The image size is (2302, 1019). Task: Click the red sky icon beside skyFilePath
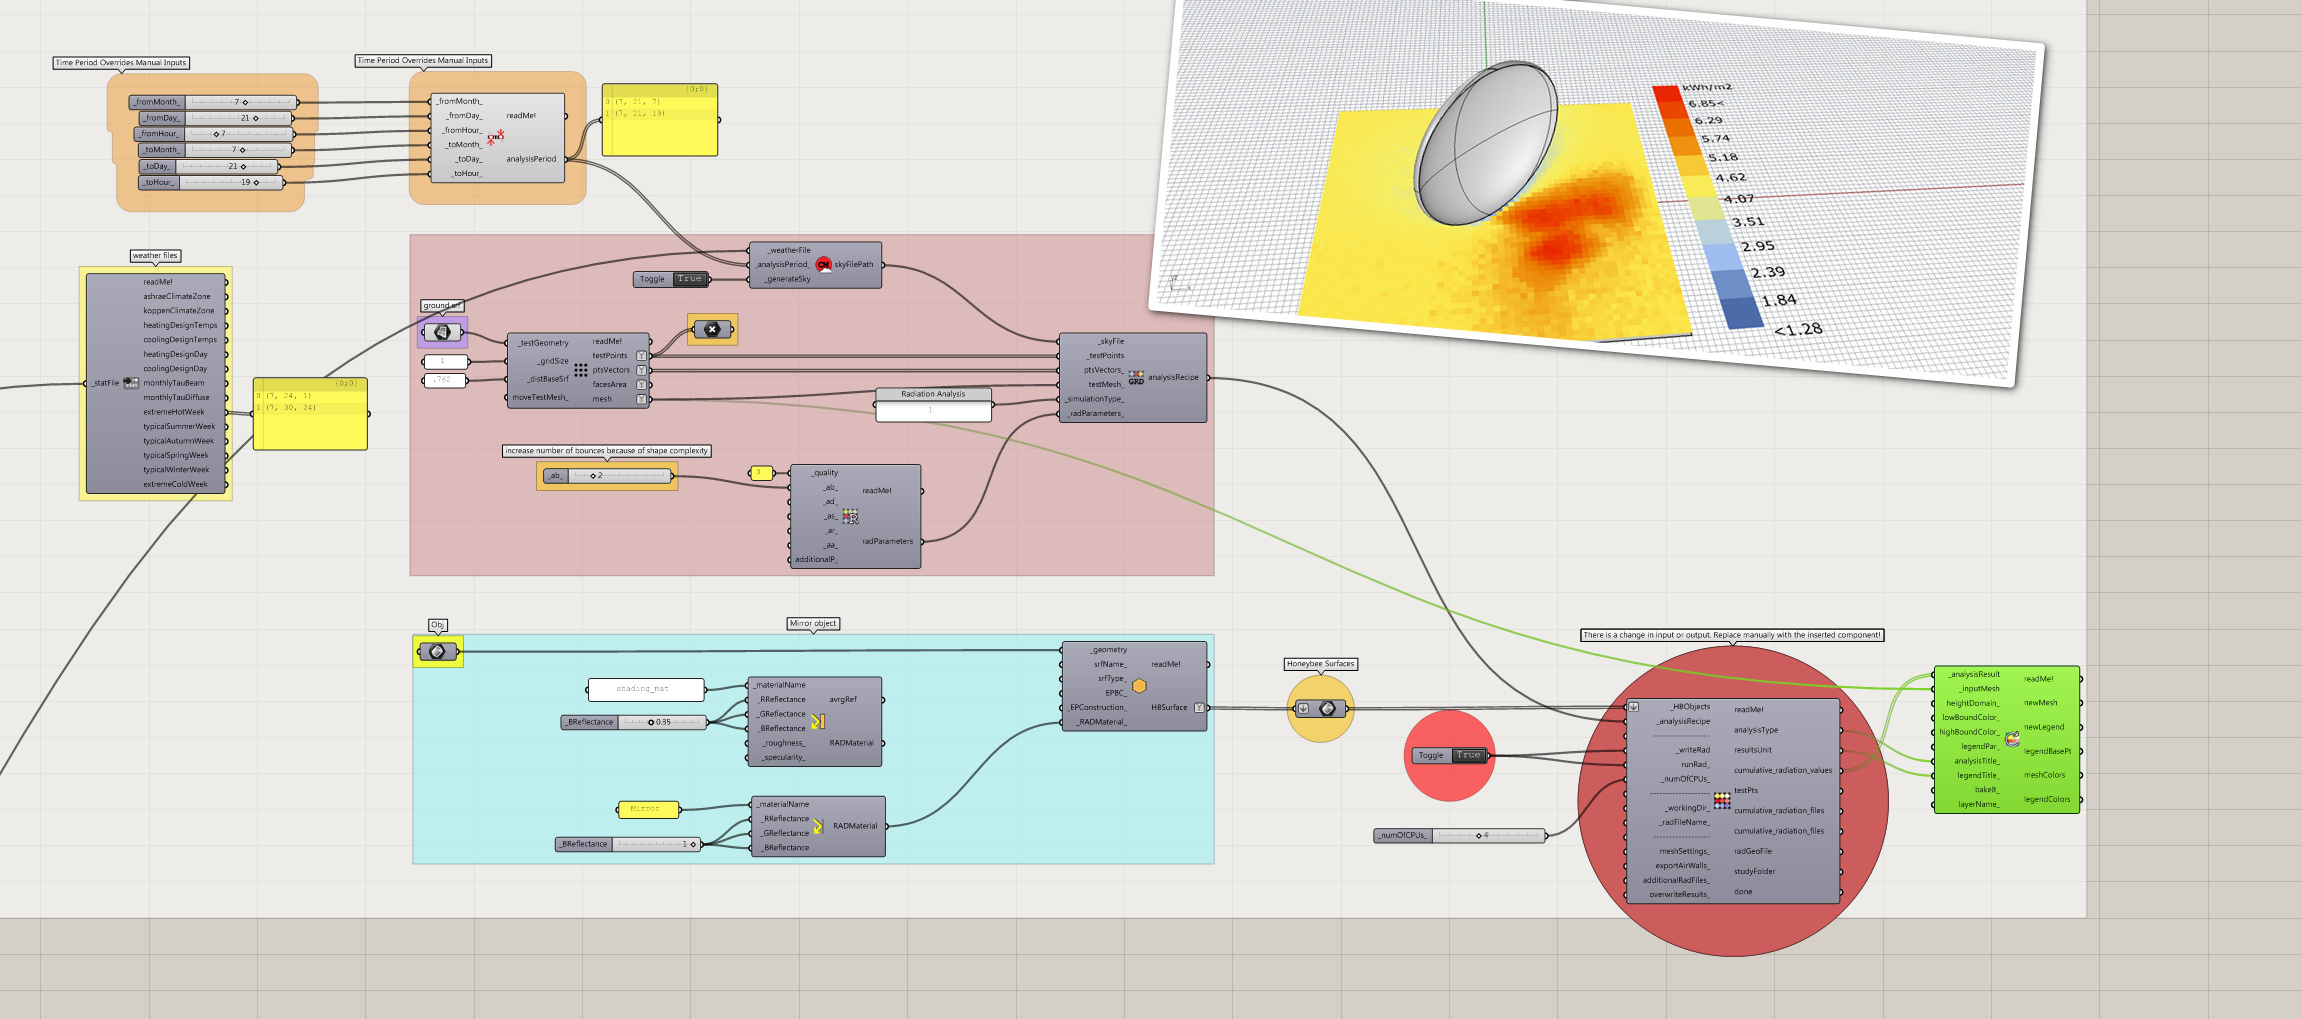[x=823, y=265]
